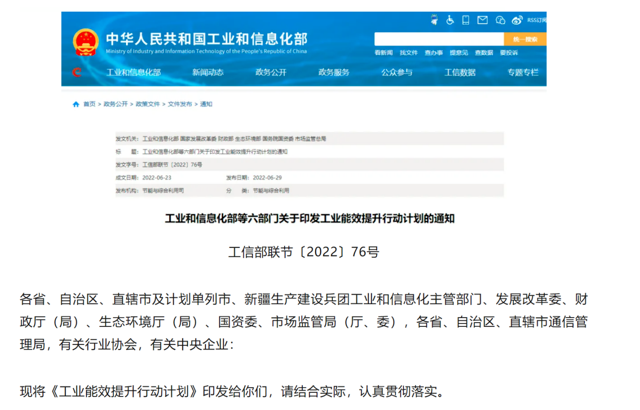
Task: Open the 工信数据 navigation menu
Action: 460,73
